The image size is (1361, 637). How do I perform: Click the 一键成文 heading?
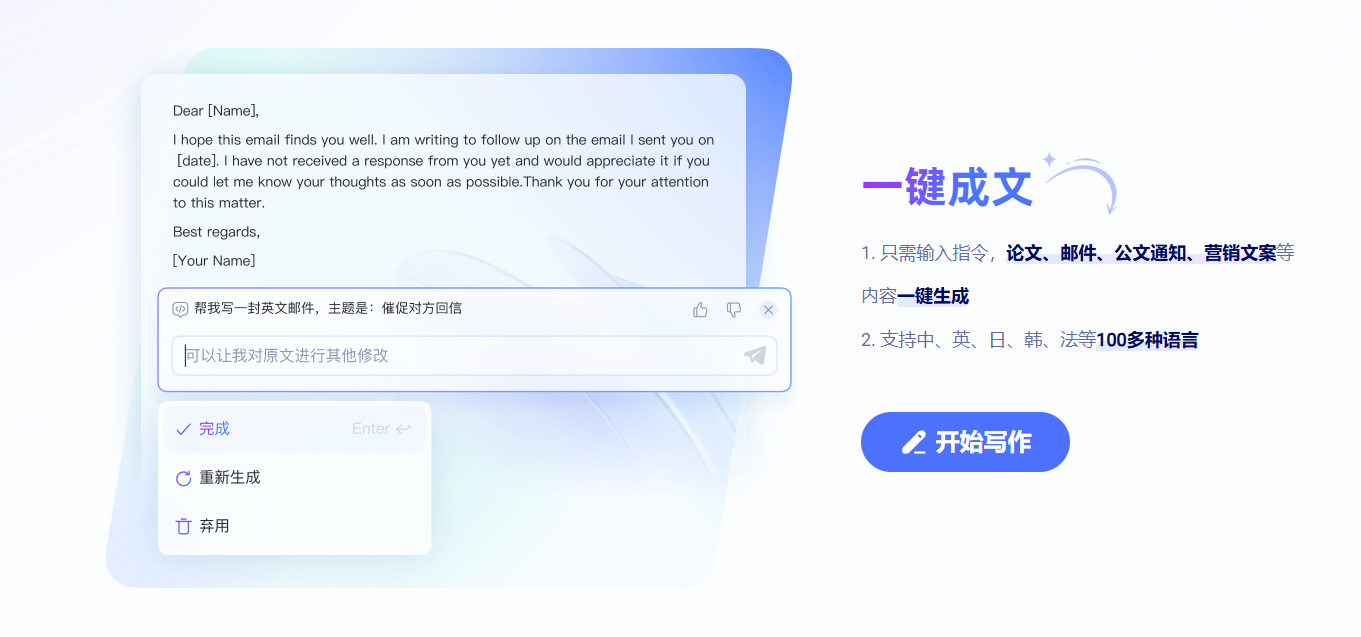point(946,187)
